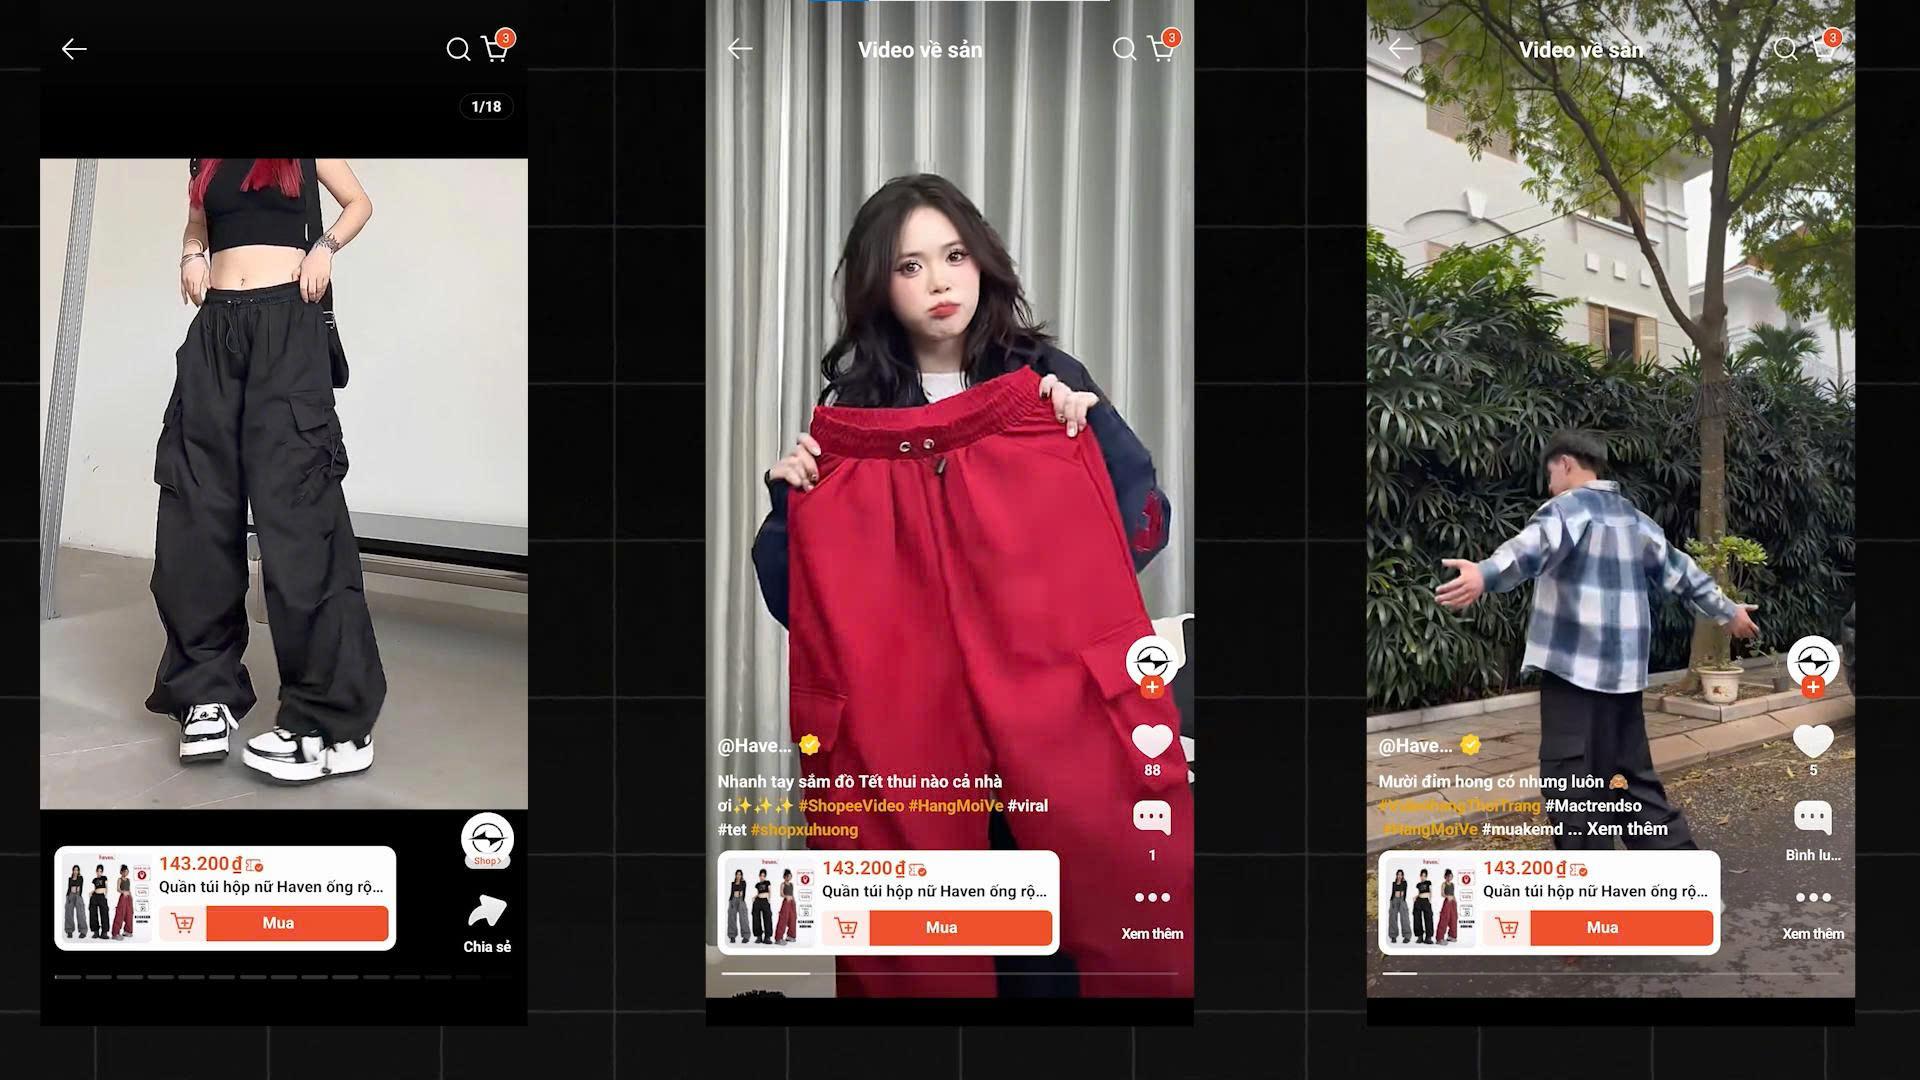Open the shopping cart on left screen
Viewport: 1920px width, 1080px height.
point(495,48)
